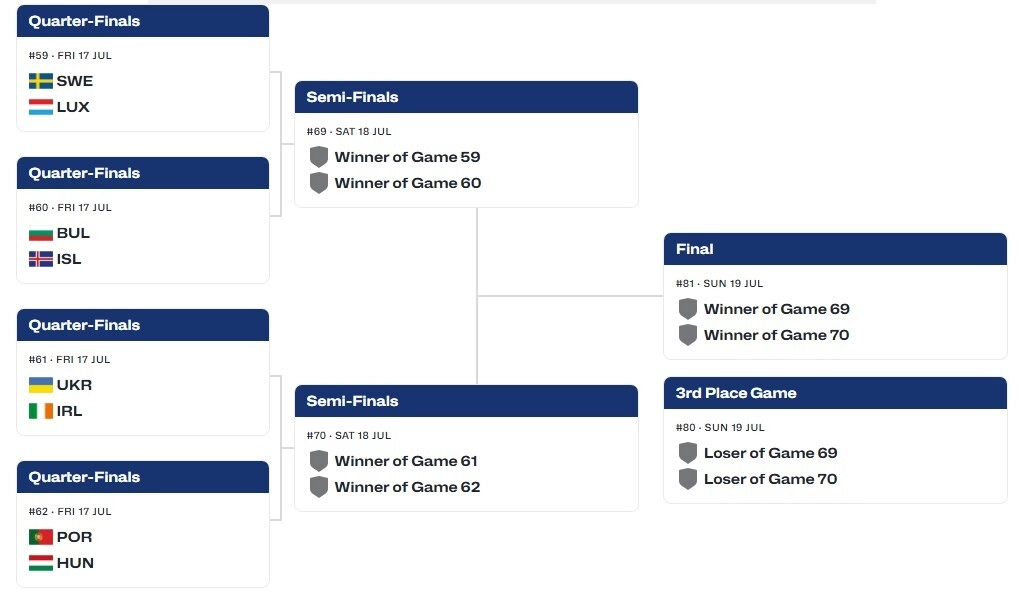Image resolution: width=1032 pixels, height=602 pixels.
Task: Click the Ukraine flag icon
Action: point(41,385)
